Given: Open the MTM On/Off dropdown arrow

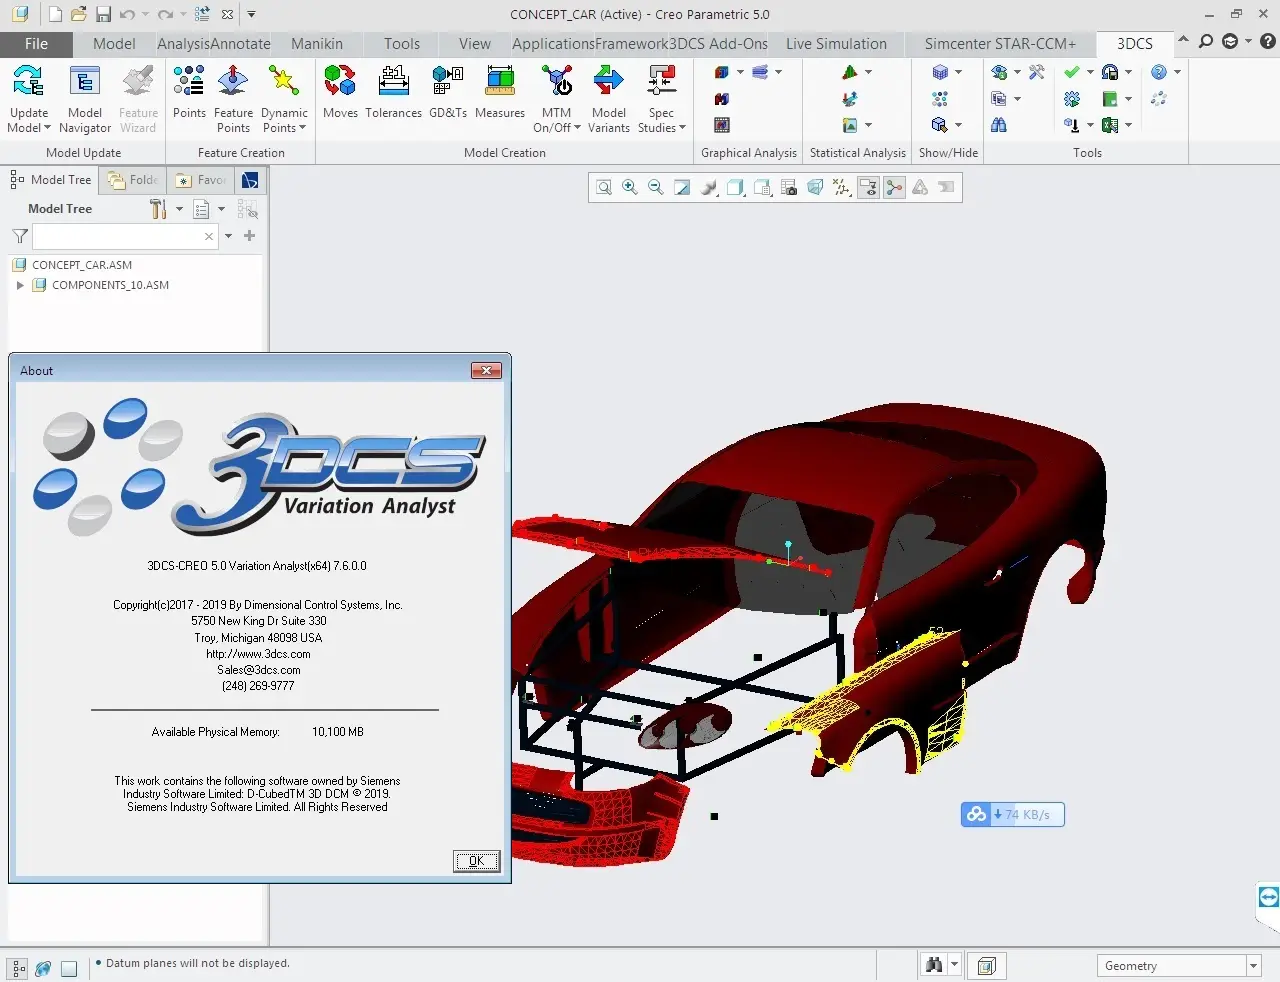Looking at the screenshot, I should click(577, 128).
